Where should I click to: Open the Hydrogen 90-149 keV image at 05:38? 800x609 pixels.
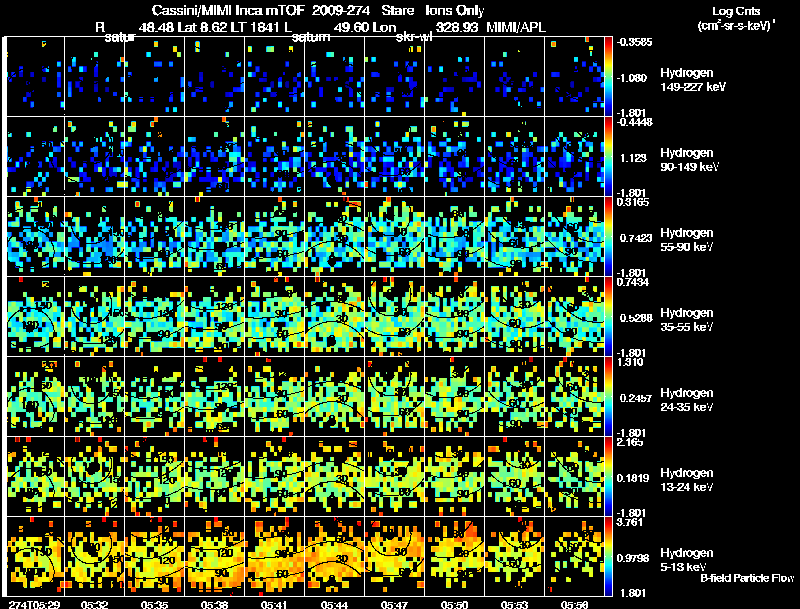tap(214, 156)
